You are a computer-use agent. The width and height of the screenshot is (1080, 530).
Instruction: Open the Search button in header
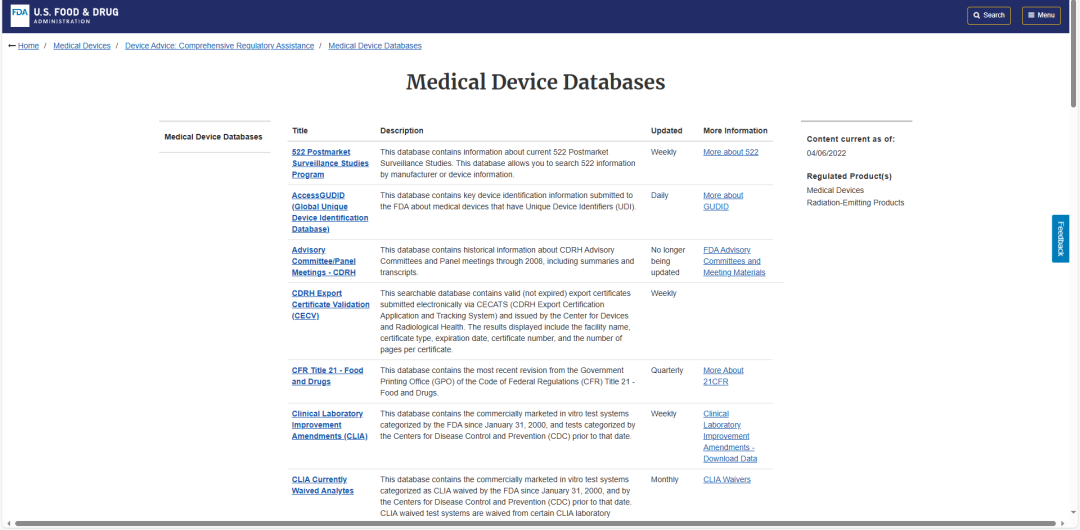(988, 15)
